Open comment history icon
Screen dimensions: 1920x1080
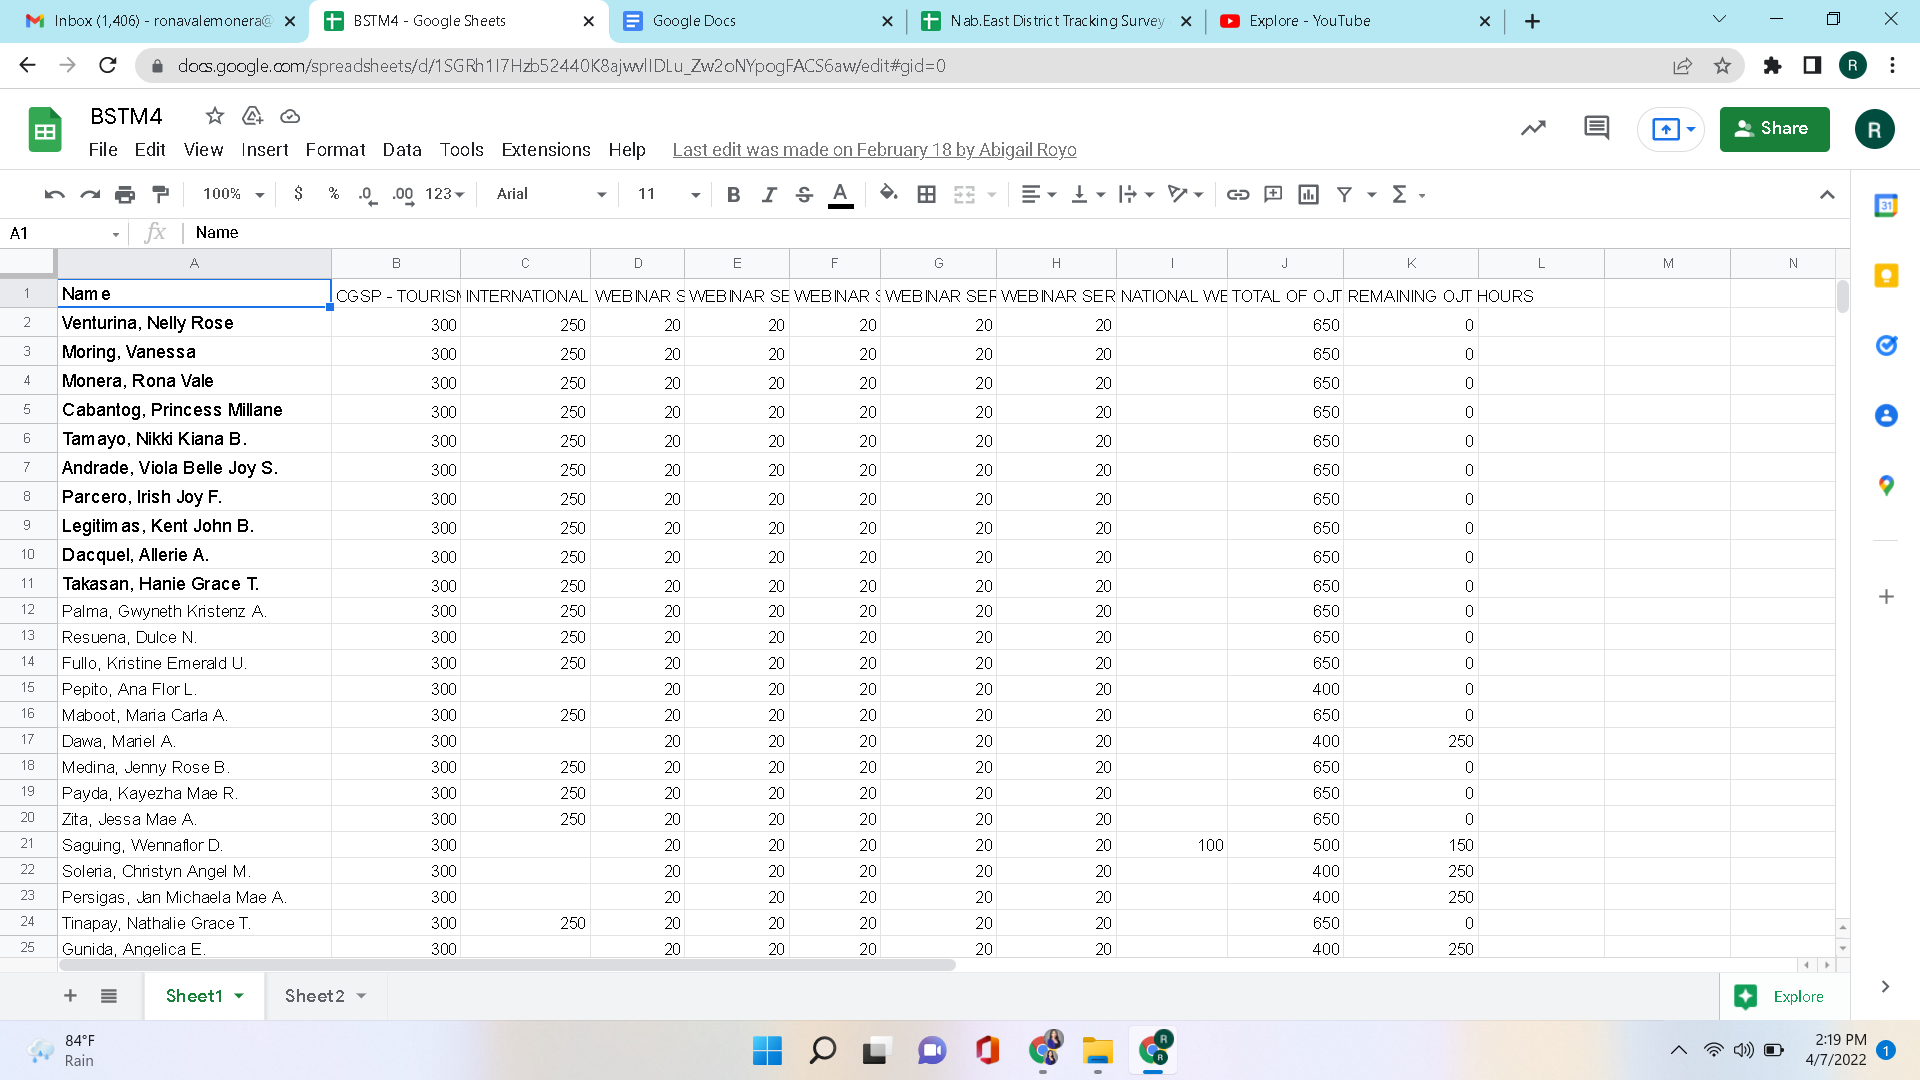(x=1596, y=128)
